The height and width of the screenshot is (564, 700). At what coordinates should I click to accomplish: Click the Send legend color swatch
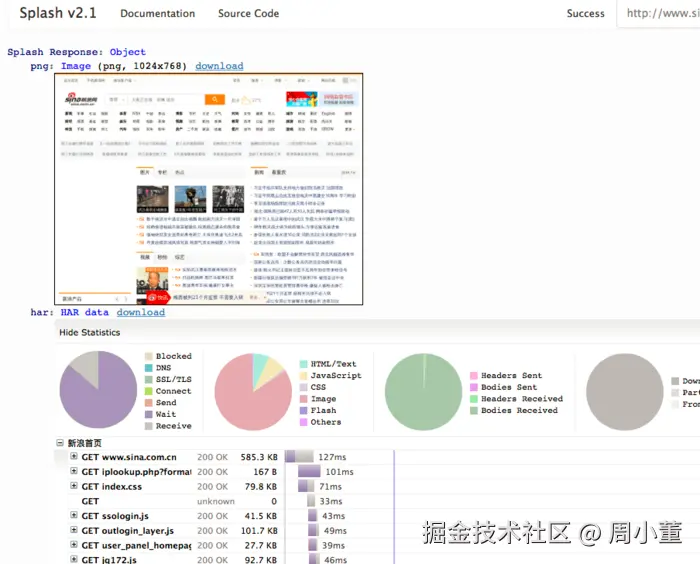(149, 403)
